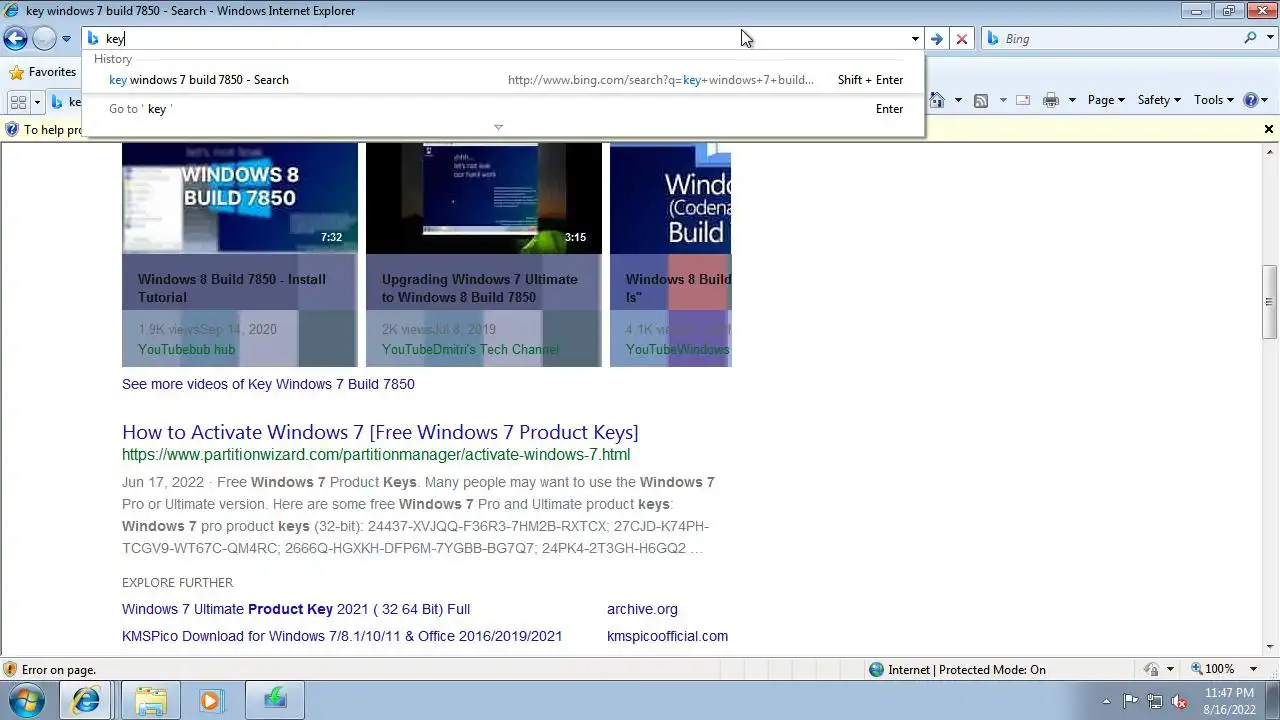Open 'Windows 7 Ultimate Product Key 2021' link
Viewport: 1280px width, 720px height.
pyautogui.click(x=296, y=609)
